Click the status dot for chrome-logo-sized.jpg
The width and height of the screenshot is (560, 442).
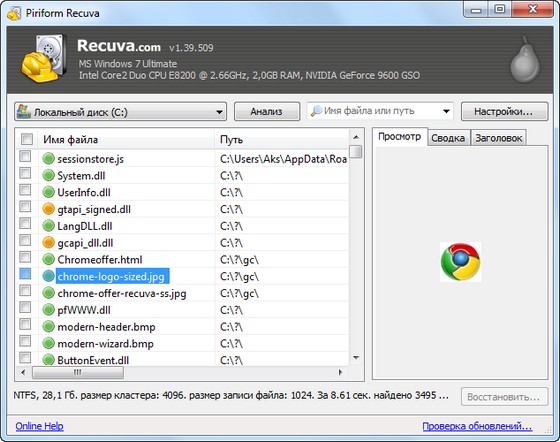(48, 276)
